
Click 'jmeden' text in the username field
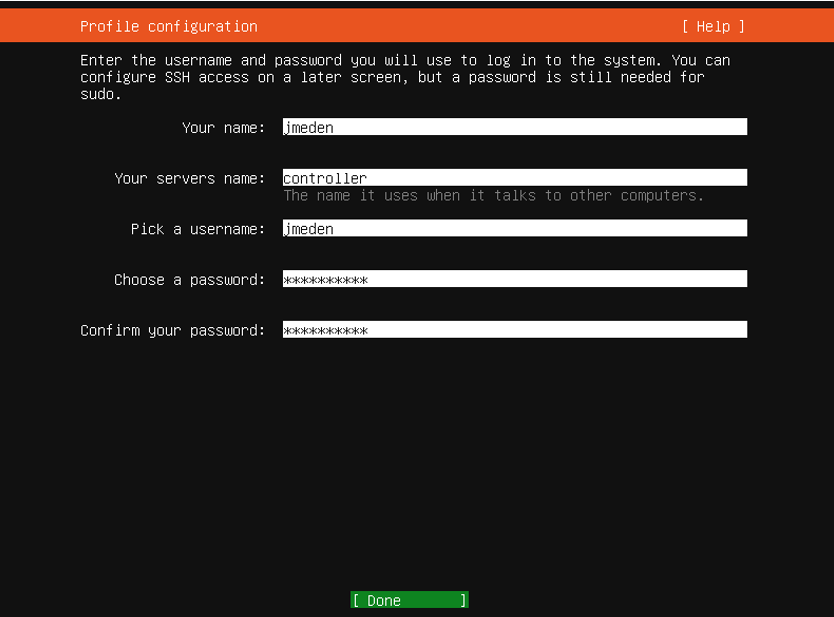309,229
